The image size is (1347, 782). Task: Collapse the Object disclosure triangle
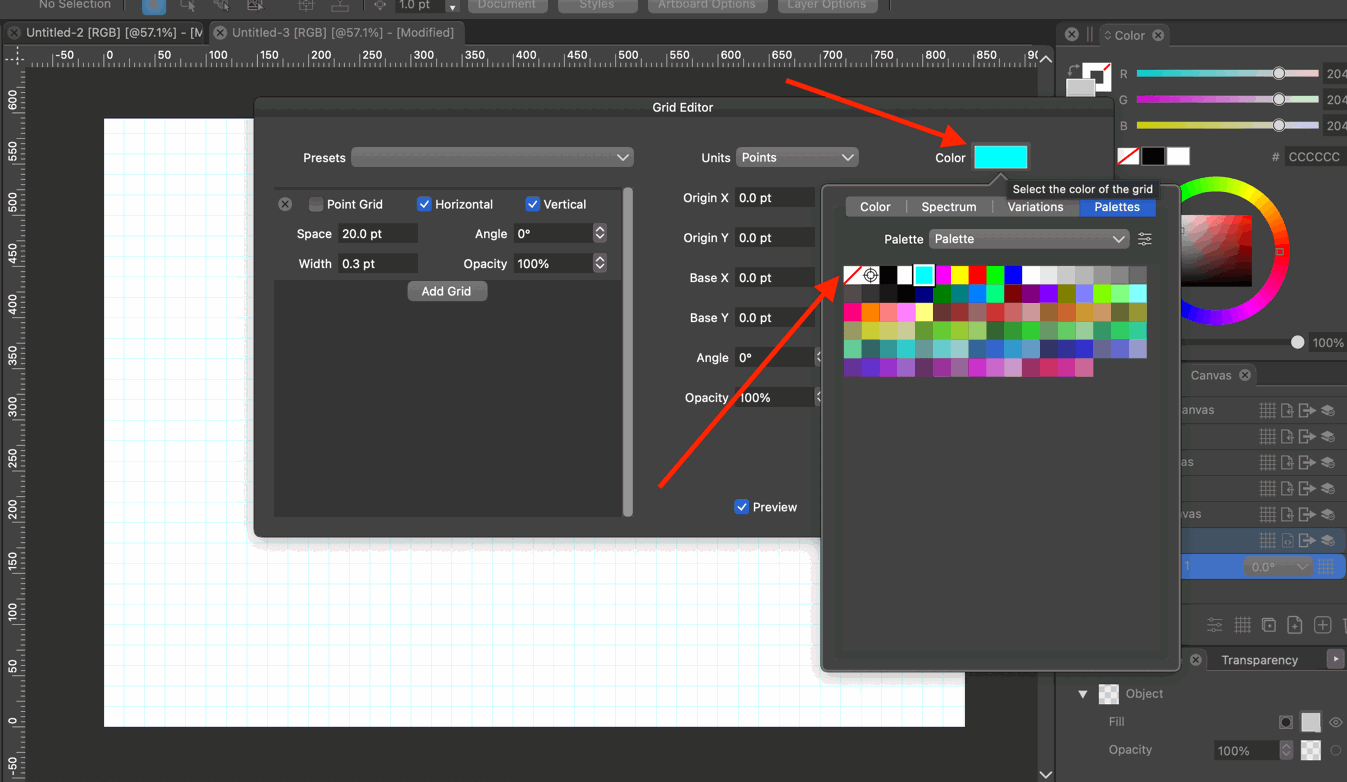tap(1083, 694)
